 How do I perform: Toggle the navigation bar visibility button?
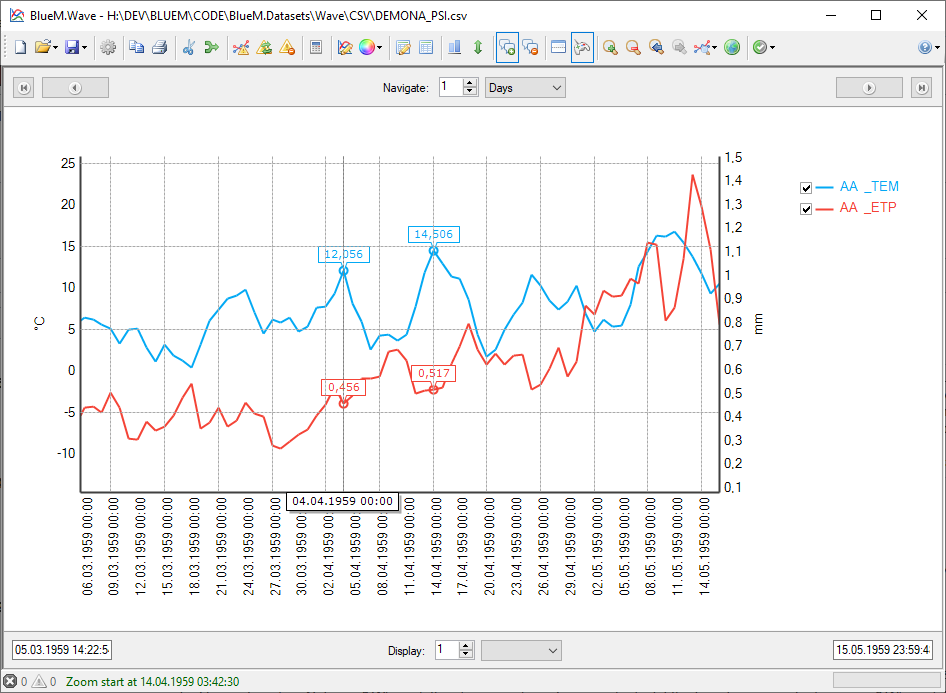pos(559,47)
